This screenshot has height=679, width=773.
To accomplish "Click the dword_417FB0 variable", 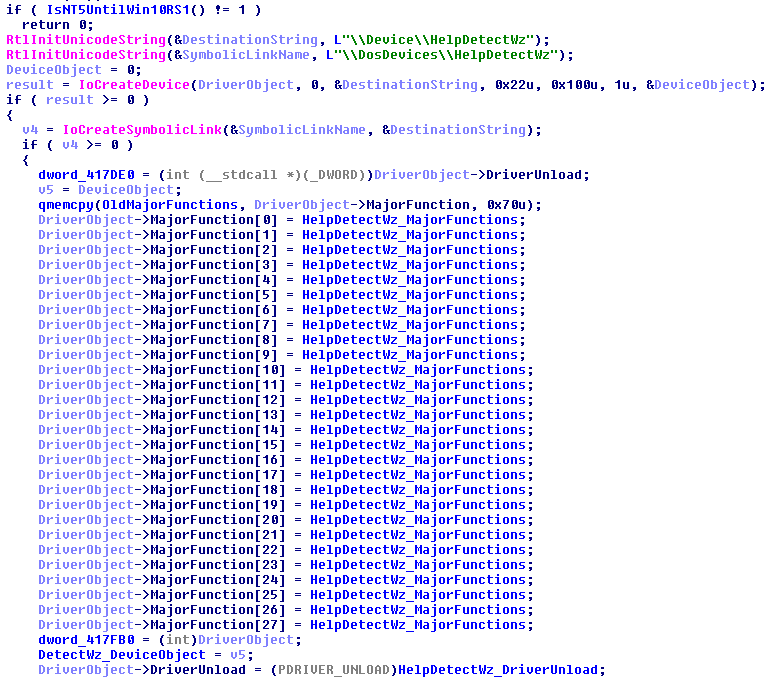I will (86, 640).
